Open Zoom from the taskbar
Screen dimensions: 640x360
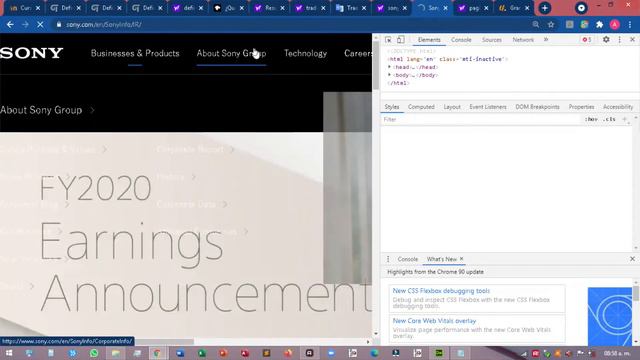click(331, 353)
